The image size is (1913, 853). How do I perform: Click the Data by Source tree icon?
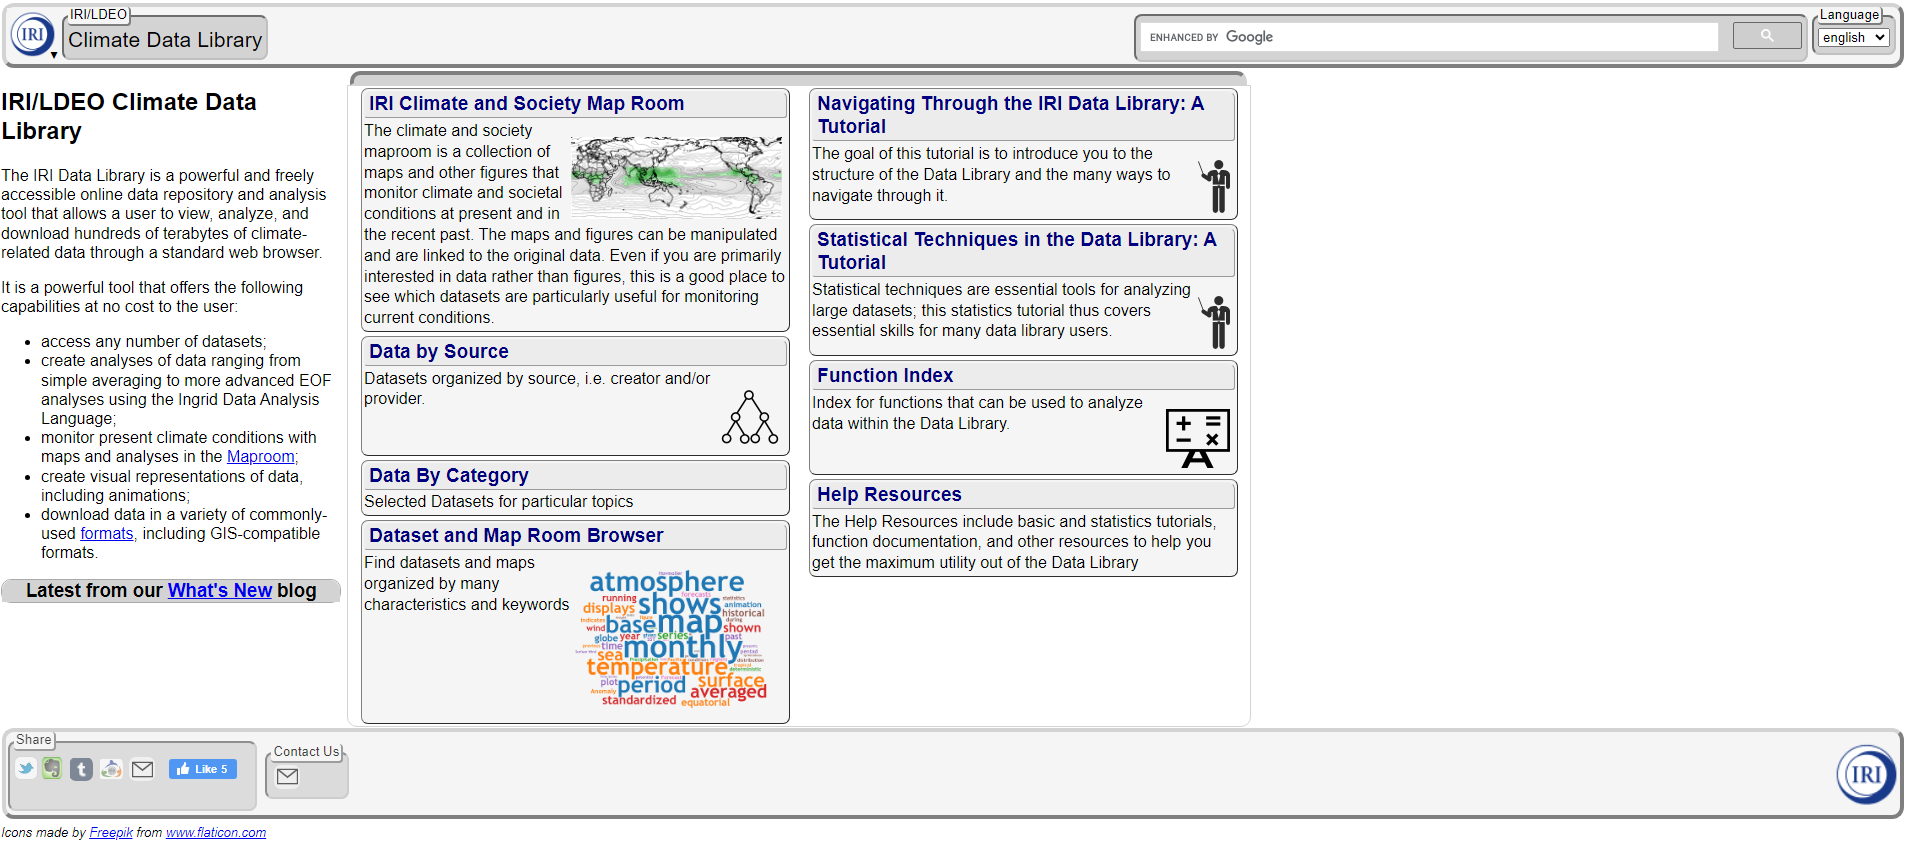tap(750, 418)
